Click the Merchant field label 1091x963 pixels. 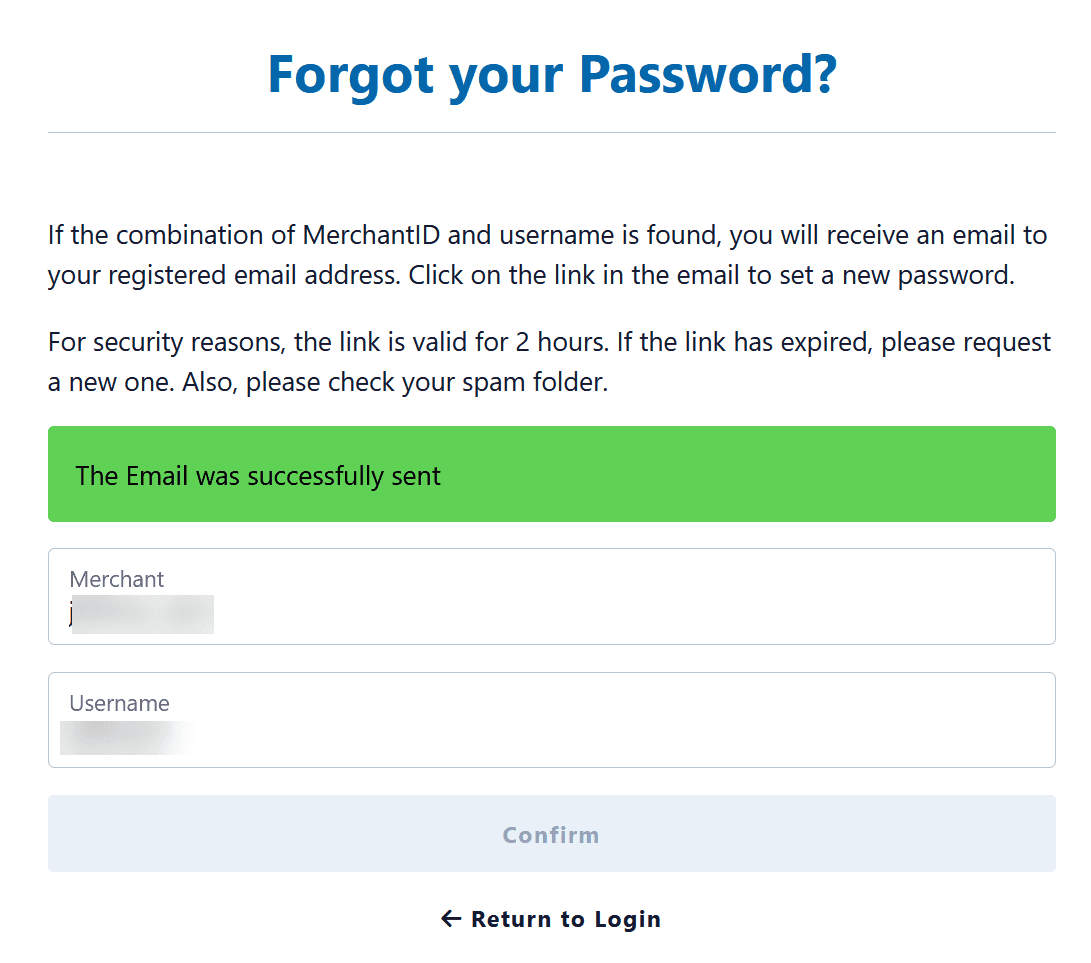click(x=116, y=579)
